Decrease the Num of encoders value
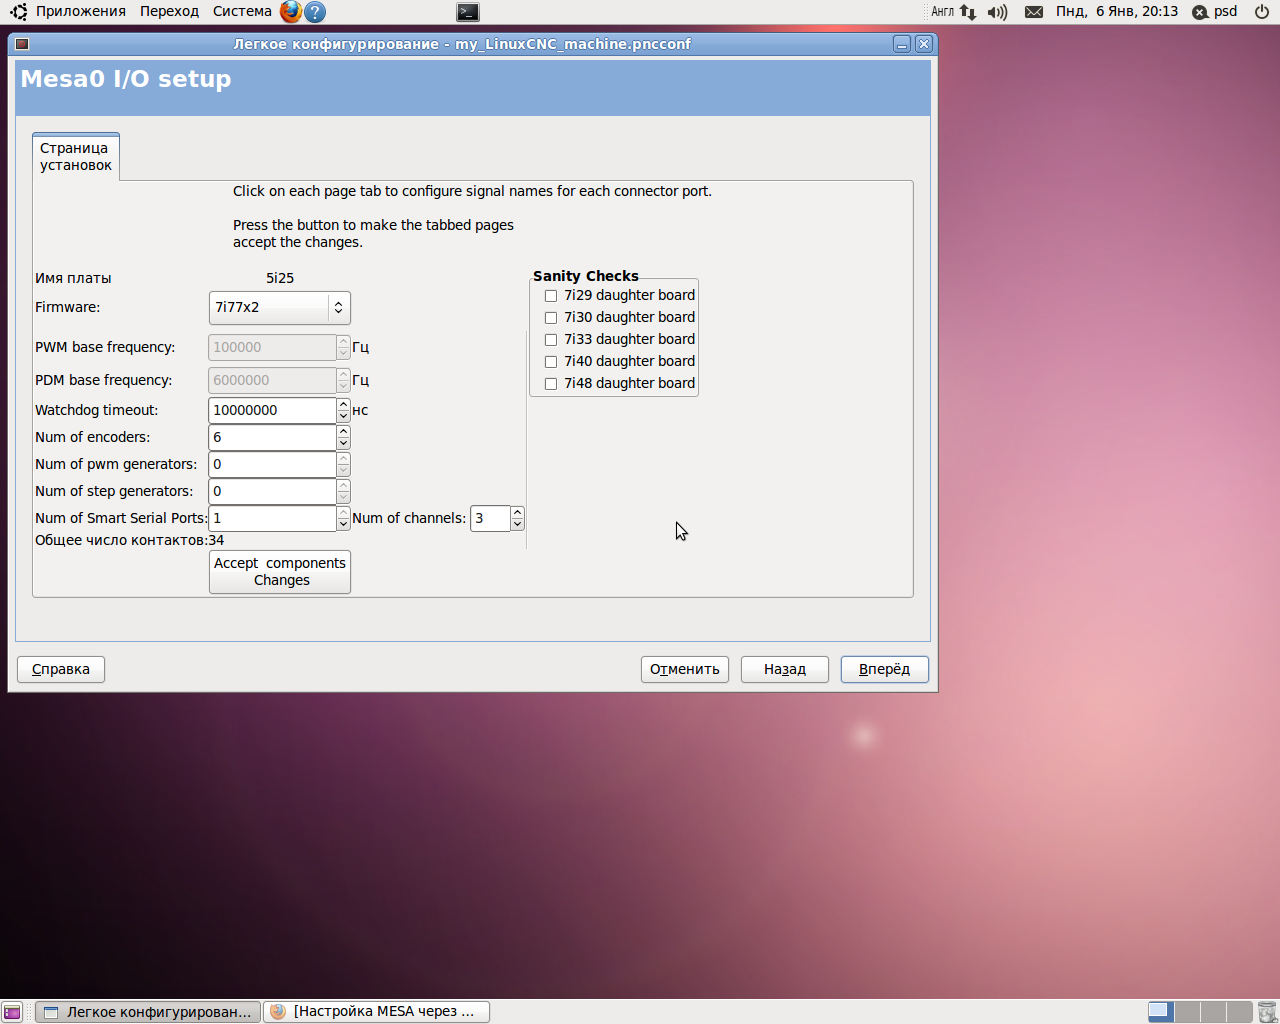The image size is (1280, 1024). [x=344, y=444]
